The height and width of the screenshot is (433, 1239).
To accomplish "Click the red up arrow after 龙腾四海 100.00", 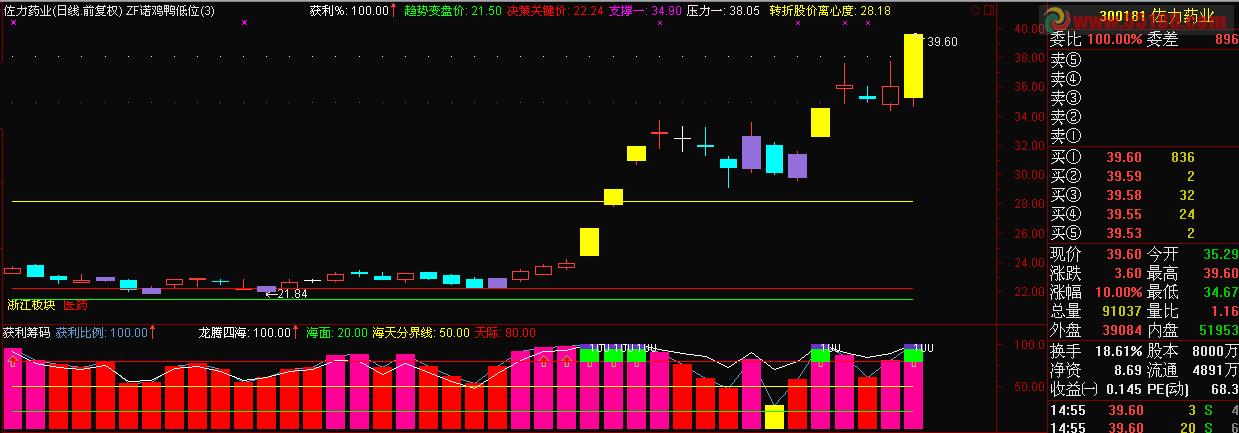I will click(296, 332).
